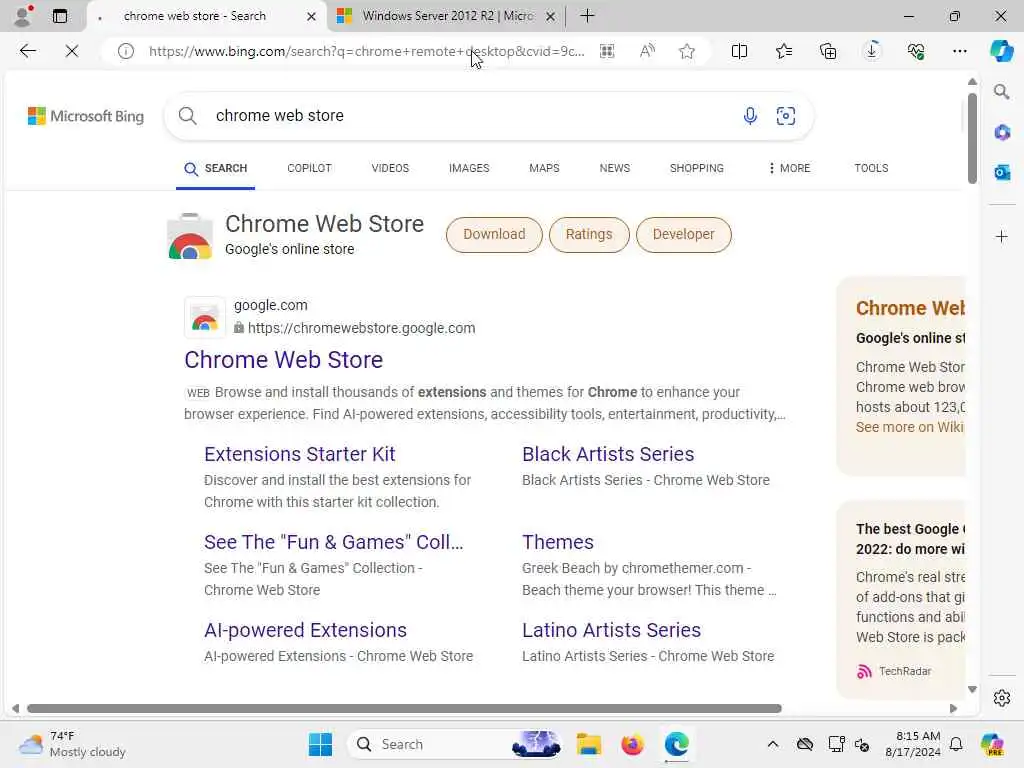1024x768 pixels.
Task: Open the Favorites list icon
Action: pyautogui.click(x=784, y=51)
